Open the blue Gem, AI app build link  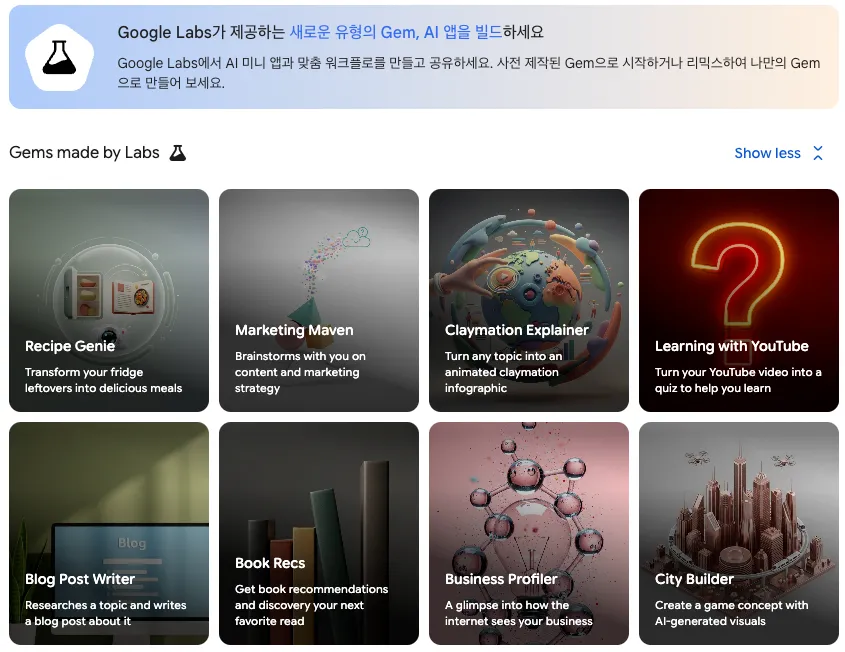tap(396, 32)
